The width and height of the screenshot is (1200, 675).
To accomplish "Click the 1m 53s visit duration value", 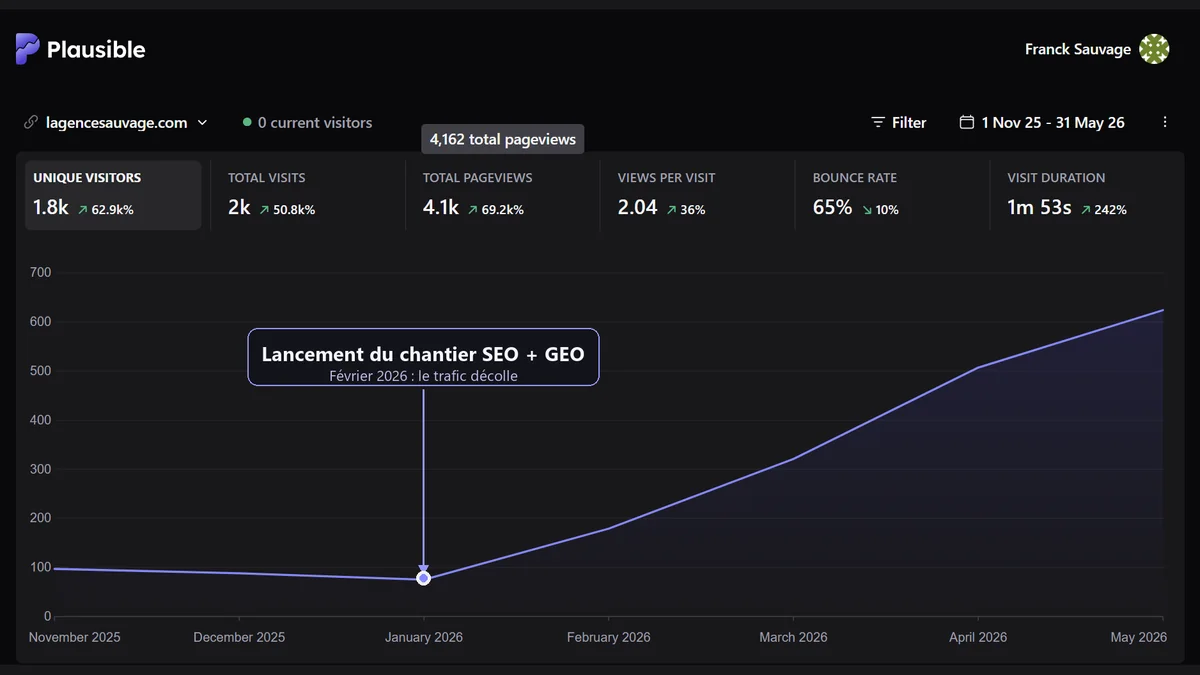I will point(1040,208).
